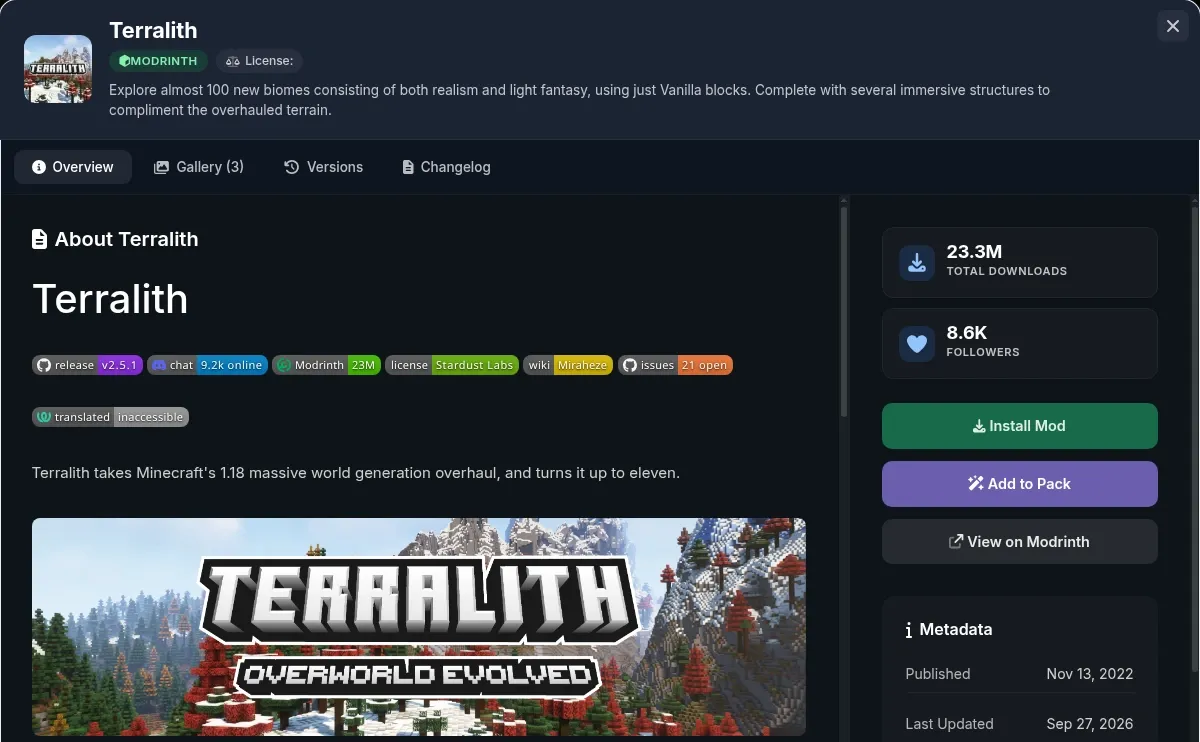Click the Add to Pack button
This screenshot has height=742, width=1200.
1020,484
